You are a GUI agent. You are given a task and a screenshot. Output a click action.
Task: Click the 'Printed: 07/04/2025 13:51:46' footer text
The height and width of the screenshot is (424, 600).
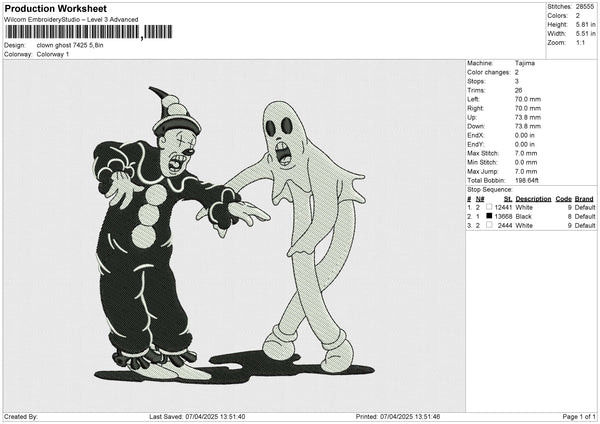[x=398, y=417]
